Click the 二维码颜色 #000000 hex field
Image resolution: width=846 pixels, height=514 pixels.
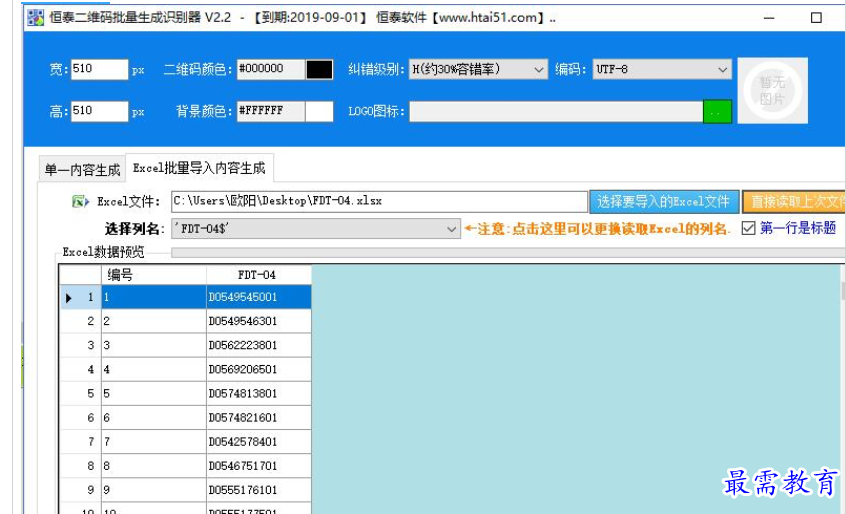point(271,69)
